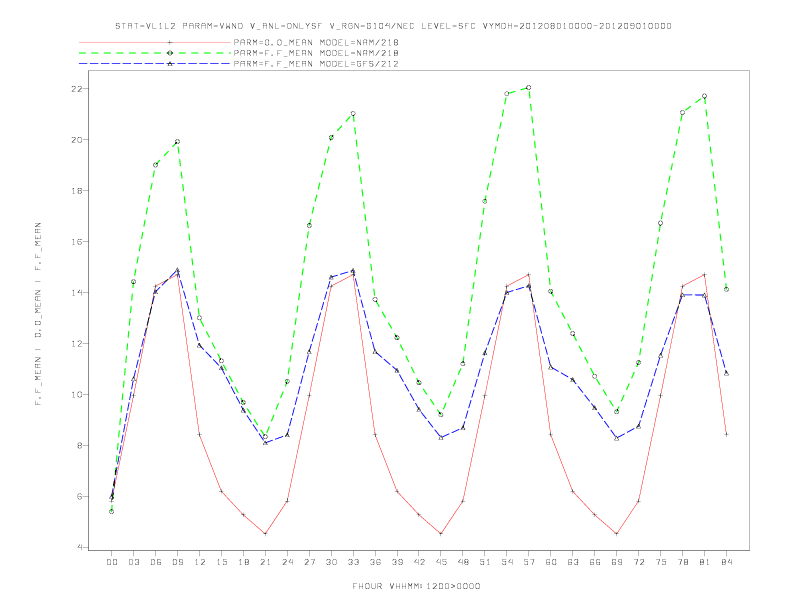Viewport: 792px width, 612px height.
Task: Click x-axis tick label 24
Action: coord(287,562)
